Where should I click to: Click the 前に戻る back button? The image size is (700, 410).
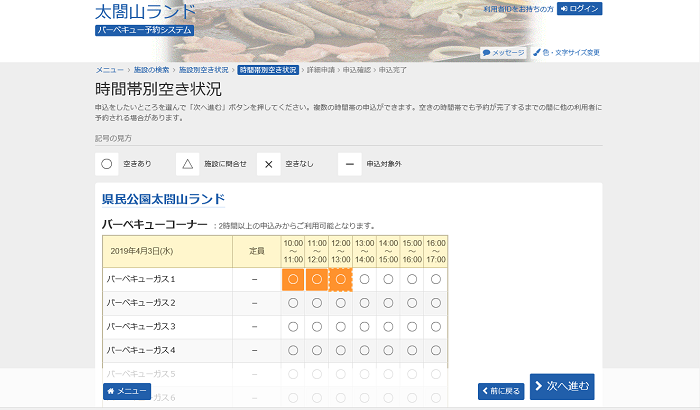(x=501, y=391)
